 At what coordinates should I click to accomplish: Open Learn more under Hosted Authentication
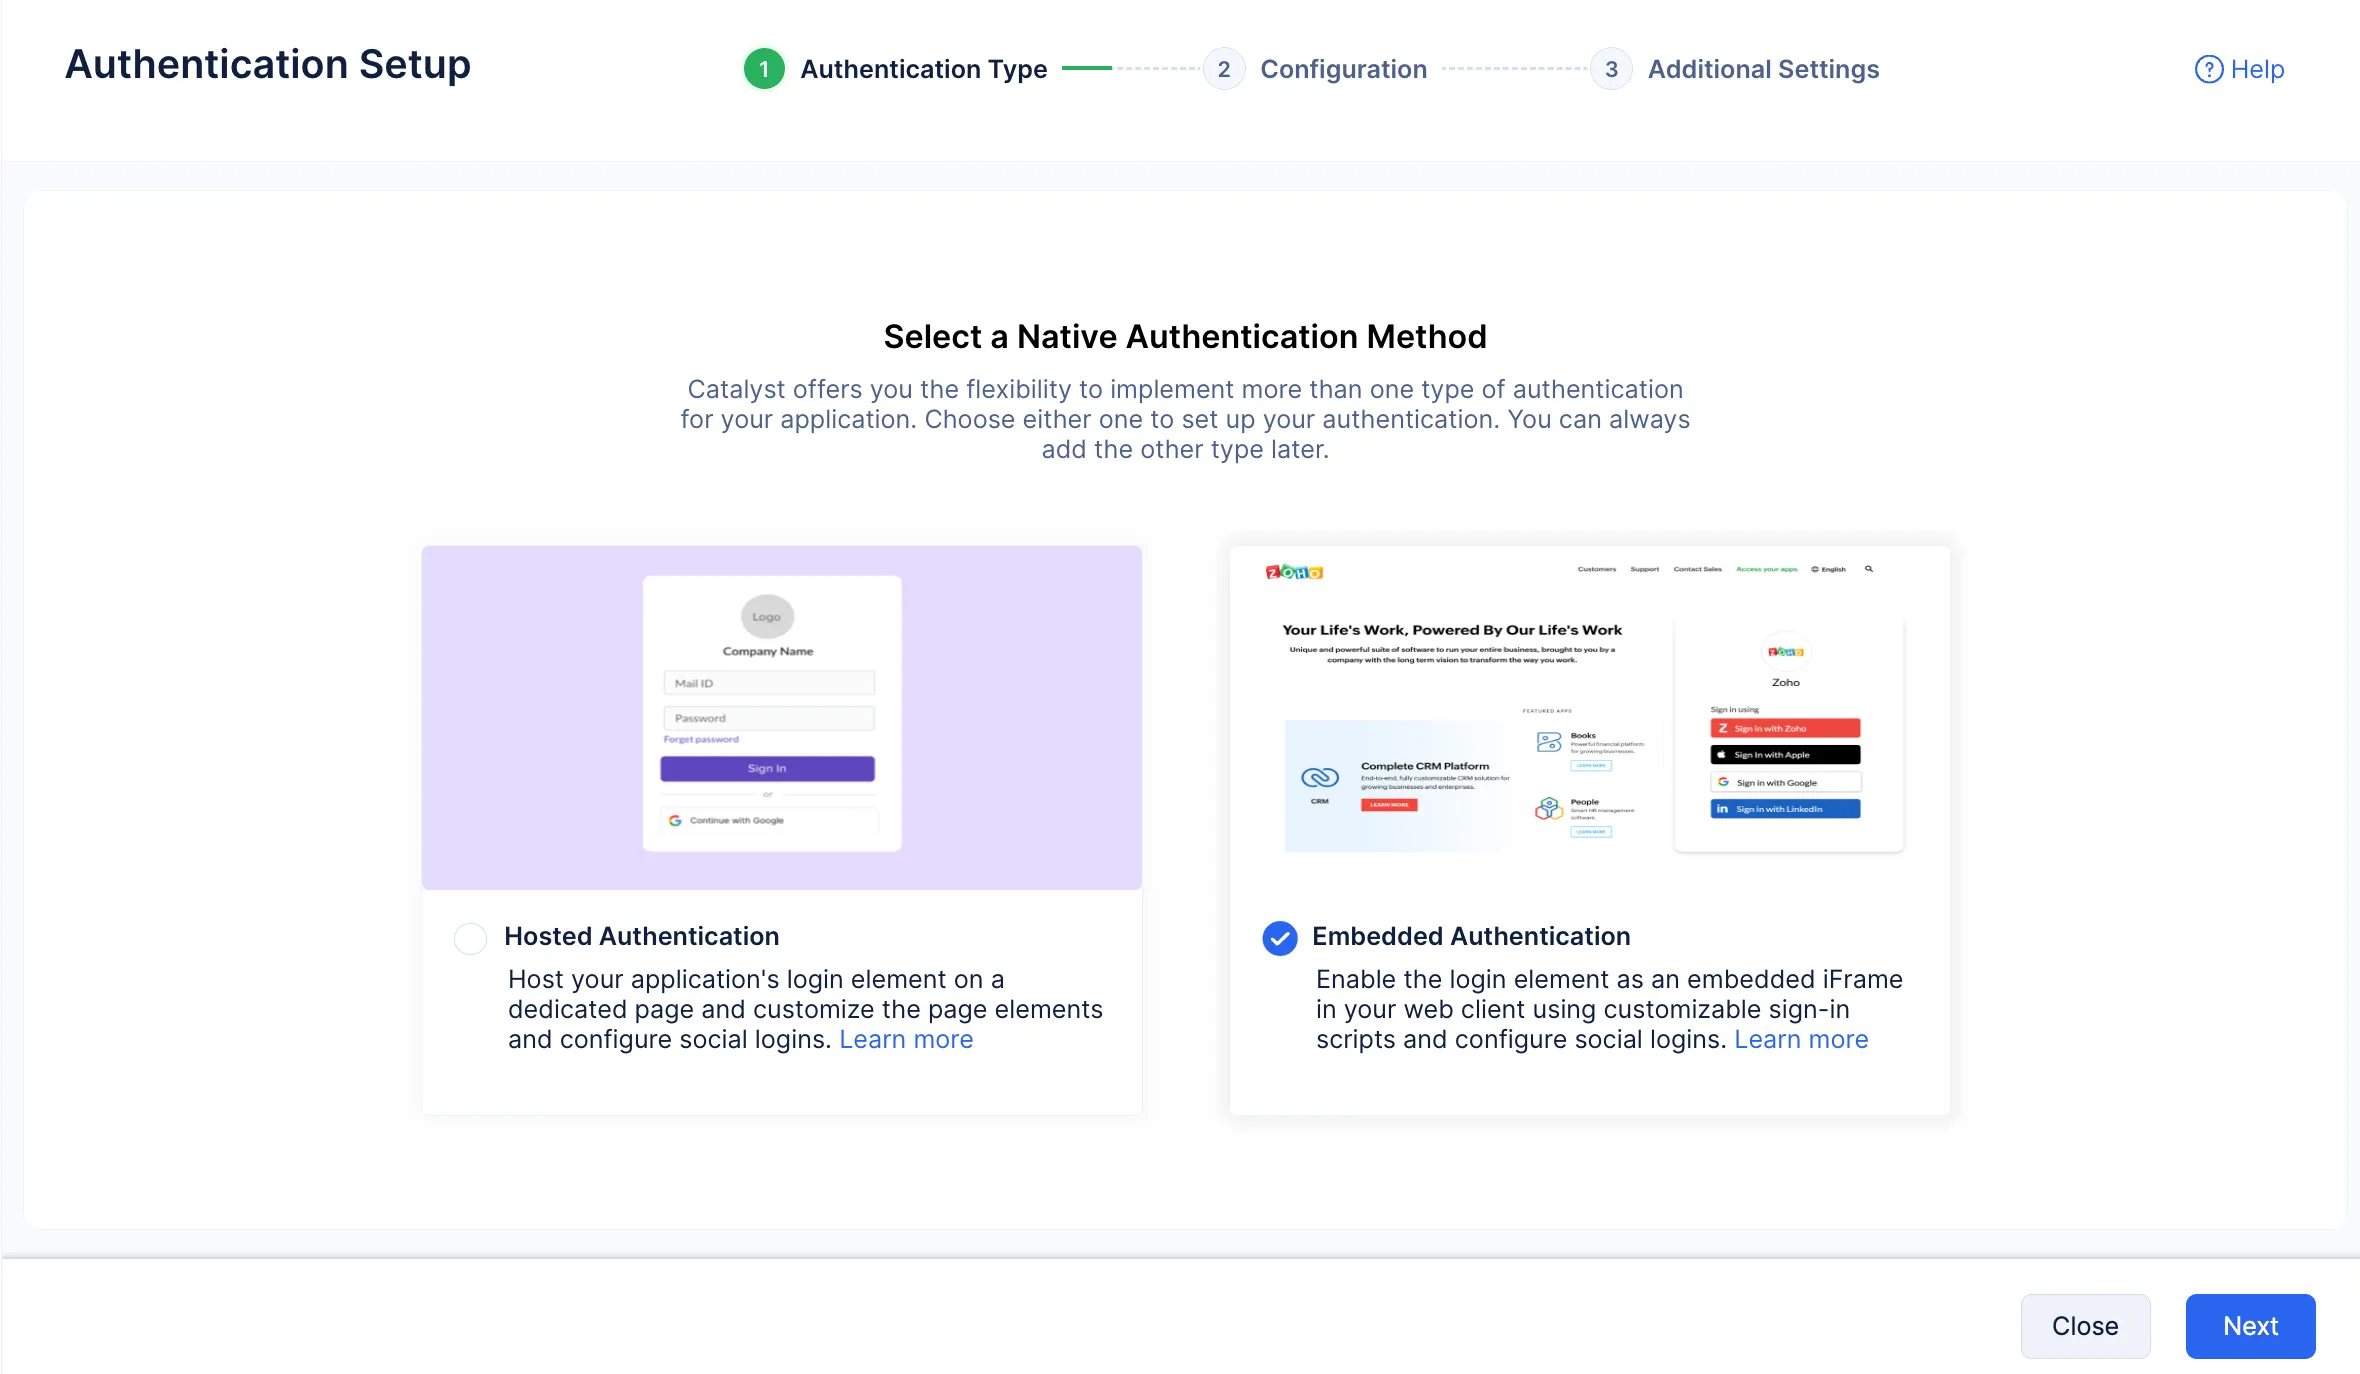click(x=905, y=1039)
